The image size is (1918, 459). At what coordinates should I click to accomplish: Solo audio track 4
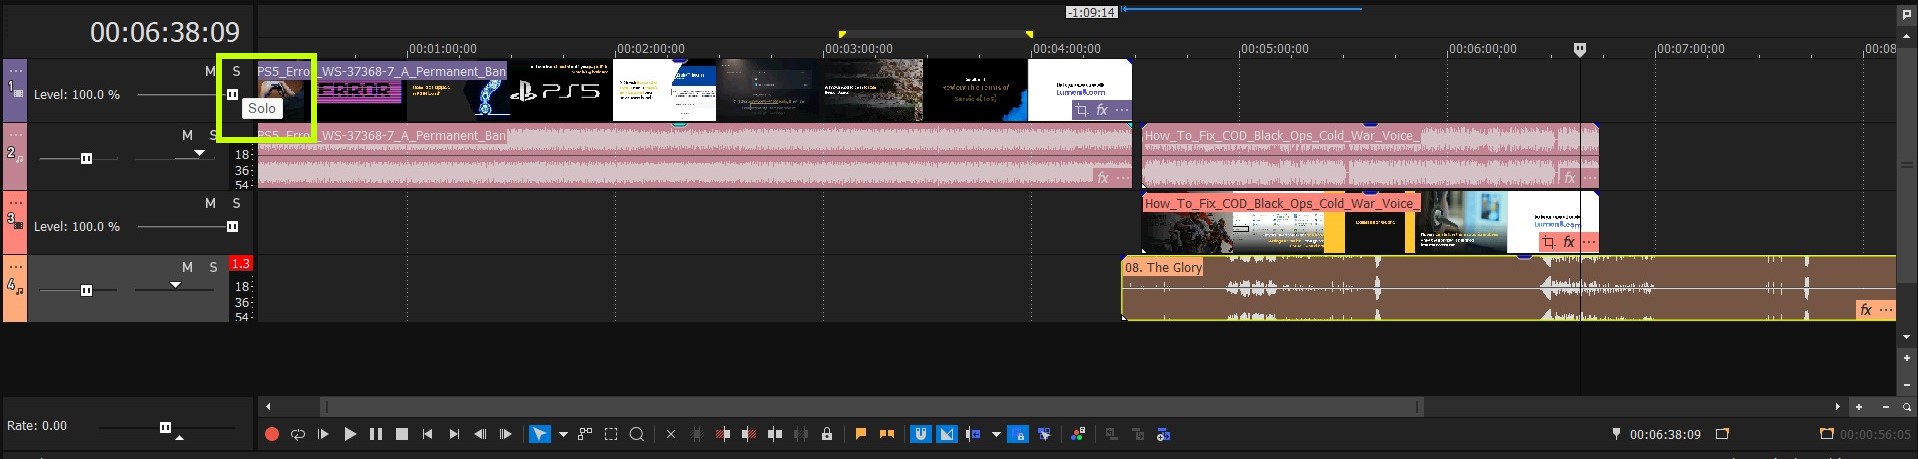click(213, 267)
